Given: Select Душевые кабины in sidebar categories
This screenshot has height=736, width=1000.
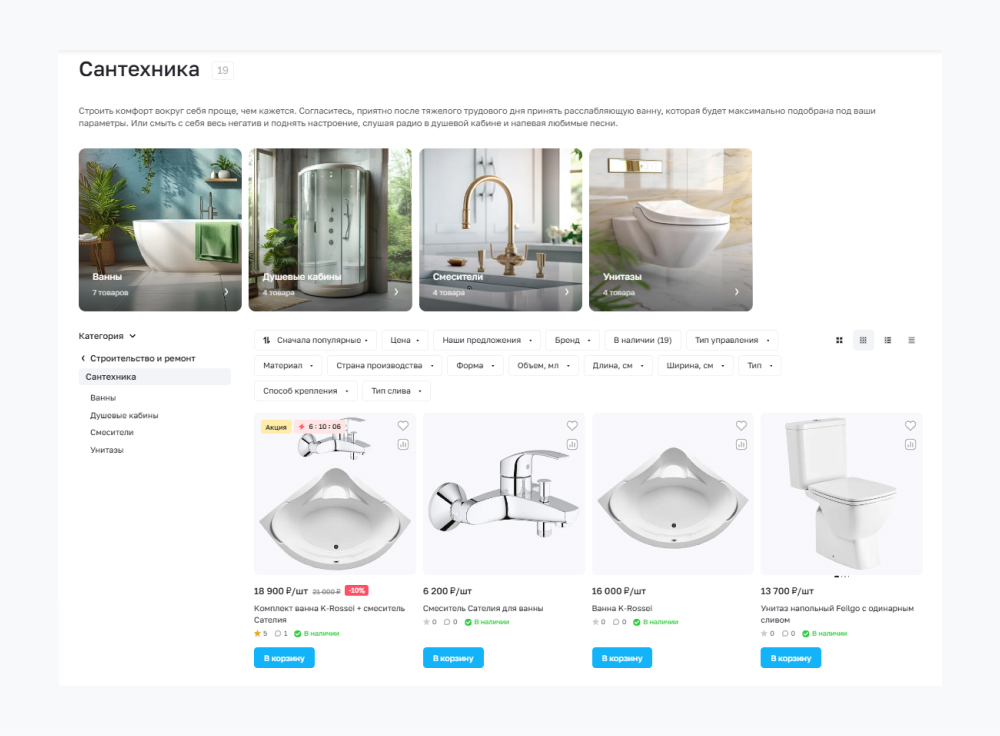Looking at the screenshot, I should tap(124, 415).
